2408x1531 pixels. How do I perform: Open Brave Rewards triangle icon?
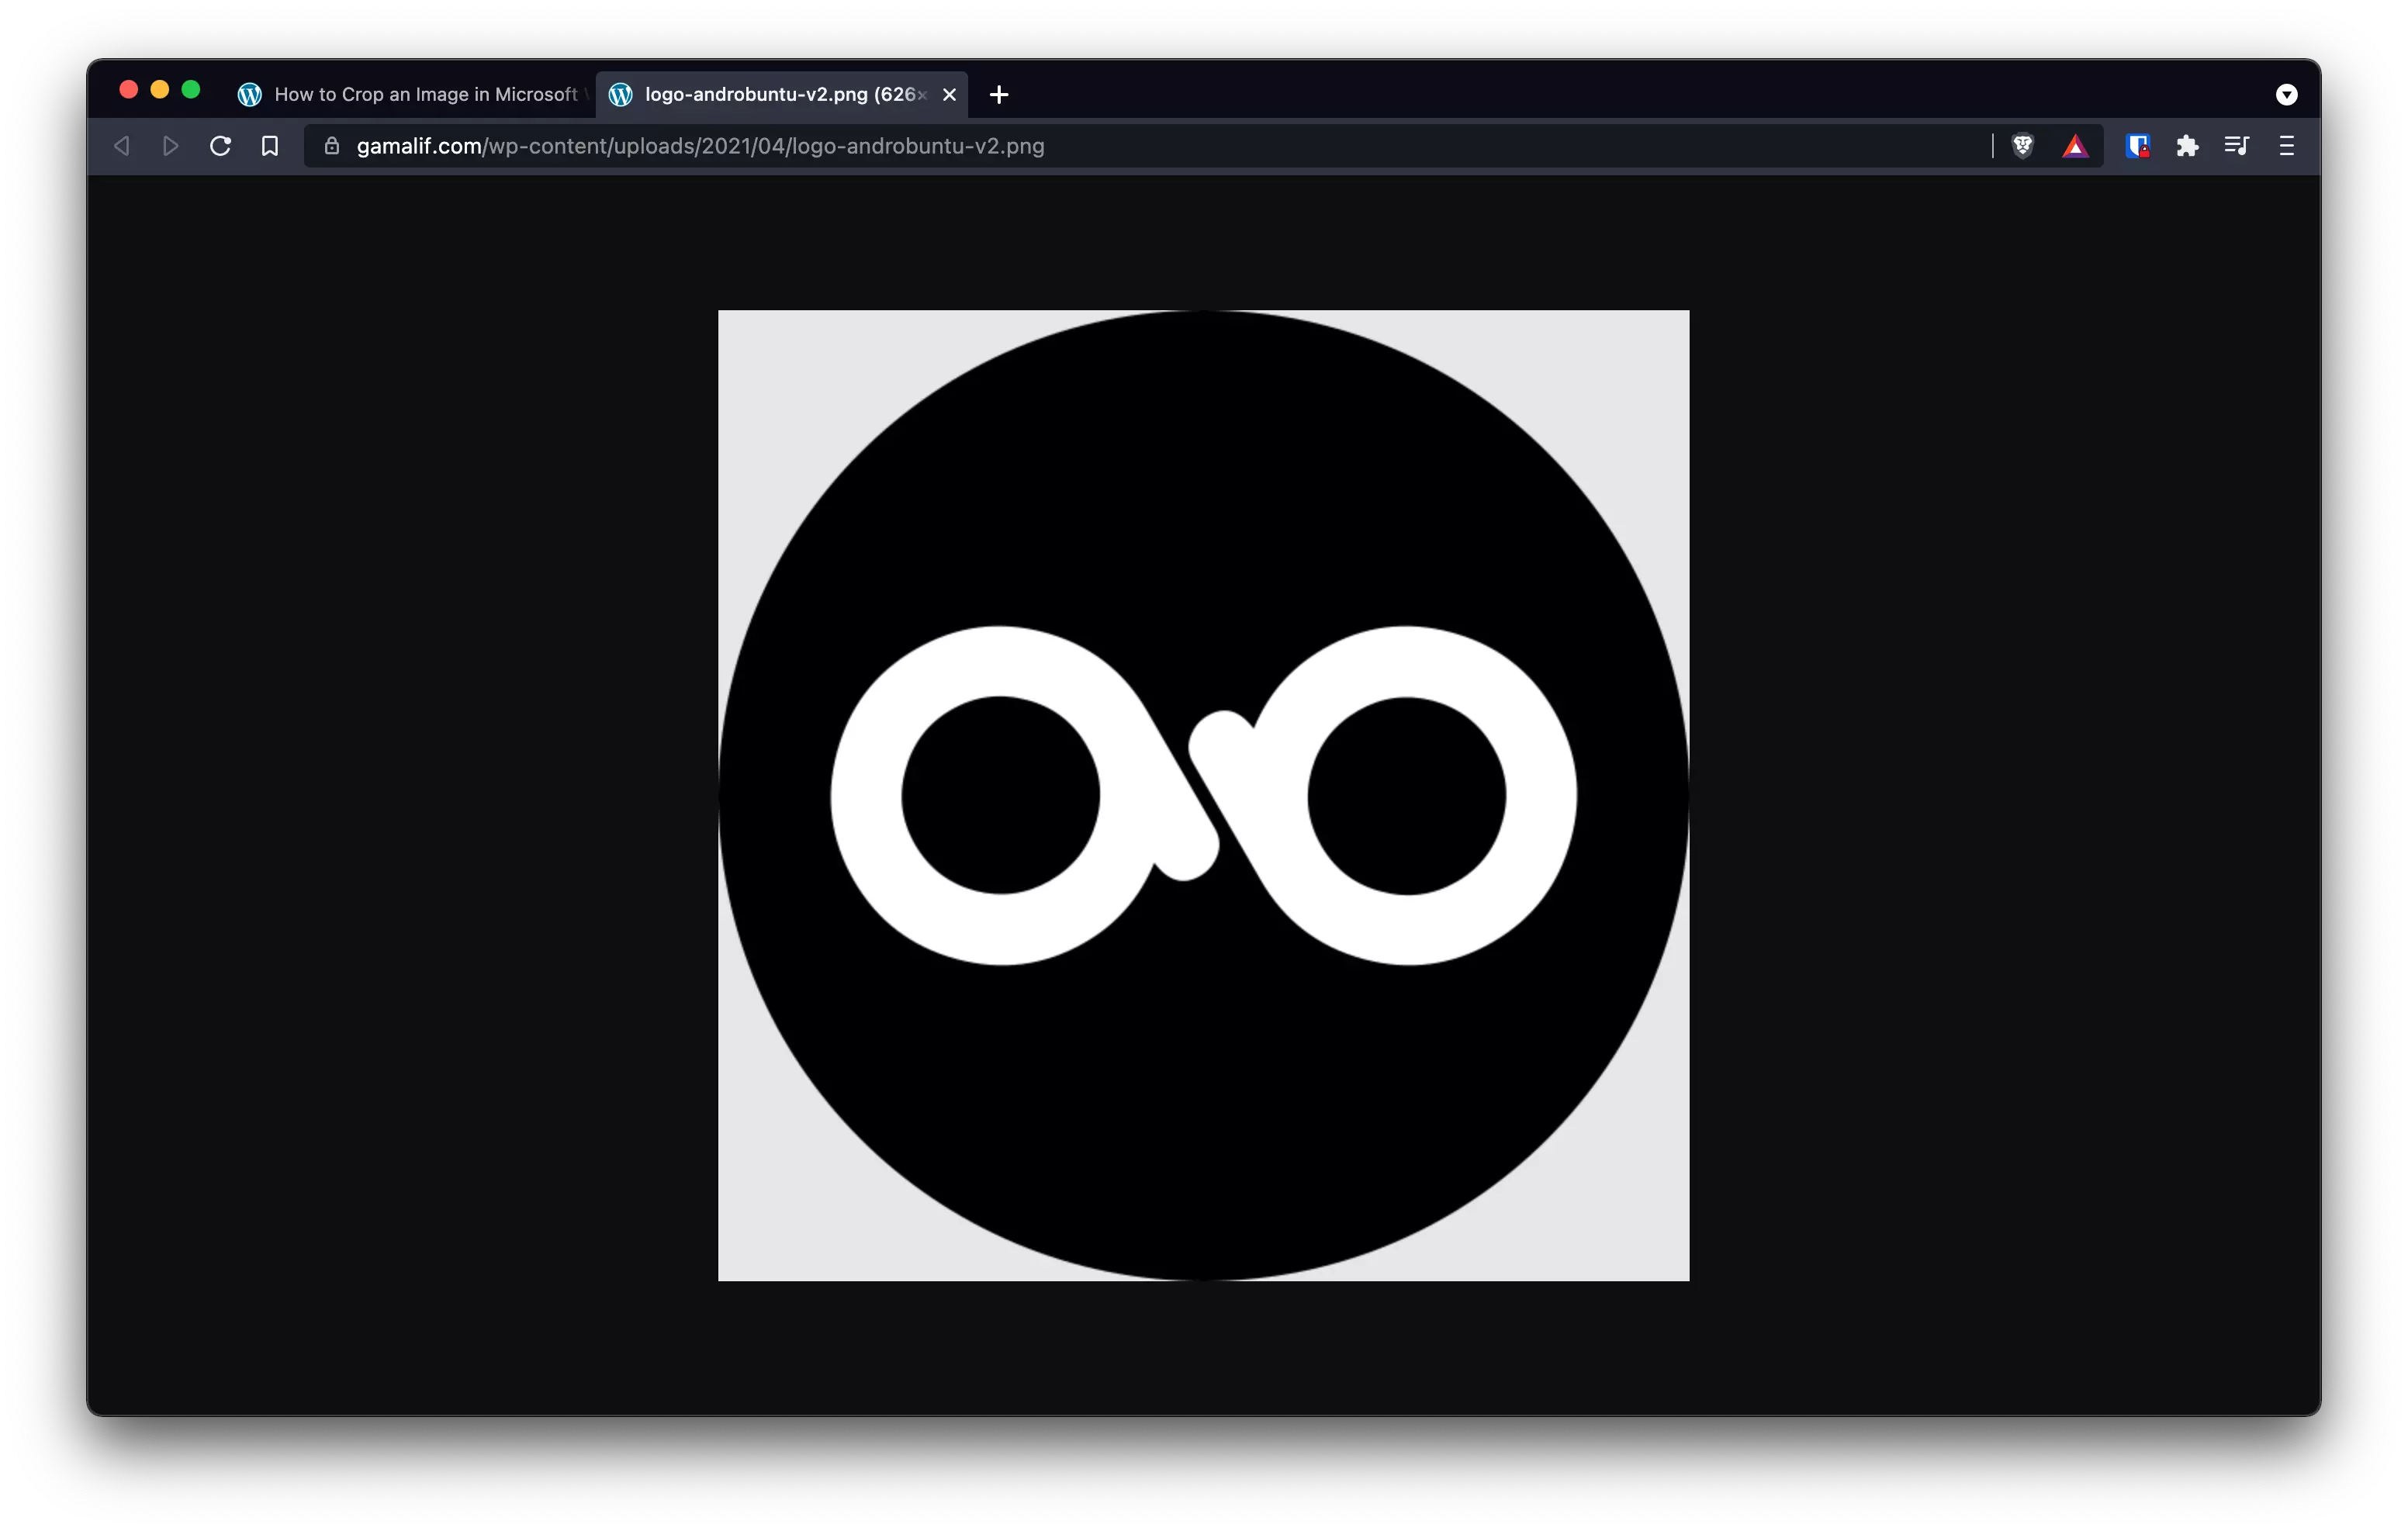pos(2076,146)
